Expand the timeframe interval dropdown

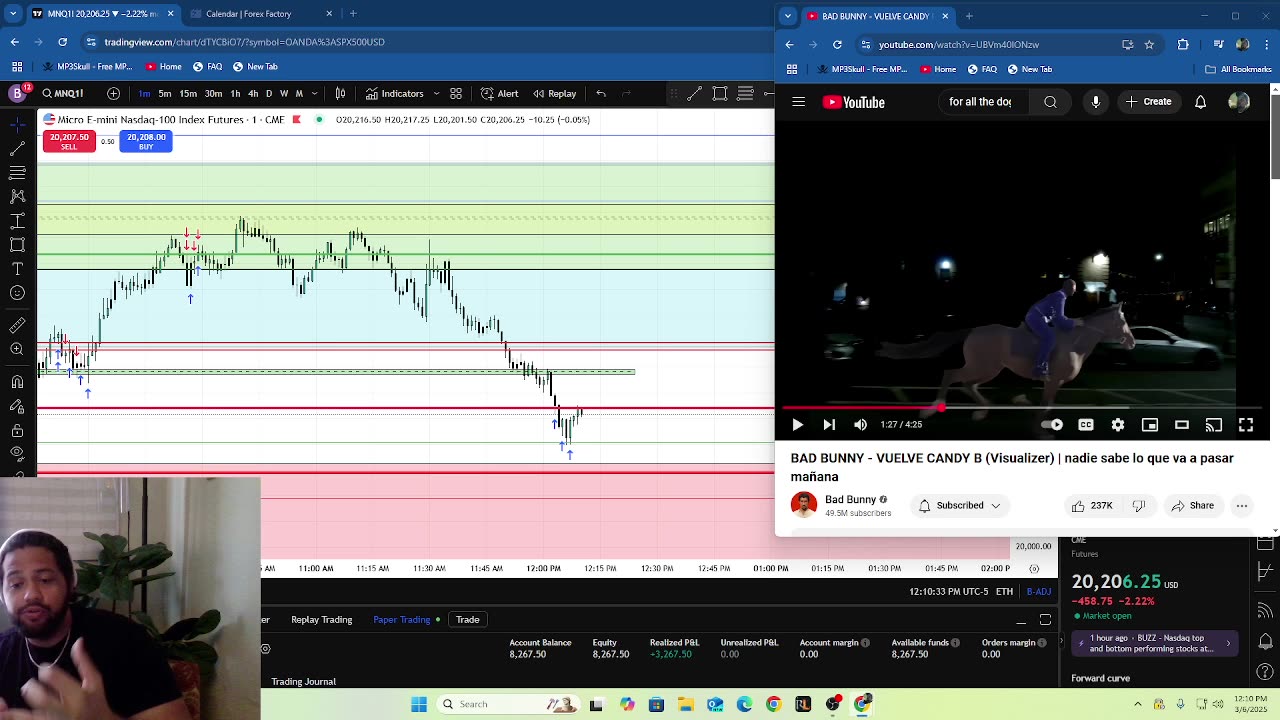click(314, 94)
